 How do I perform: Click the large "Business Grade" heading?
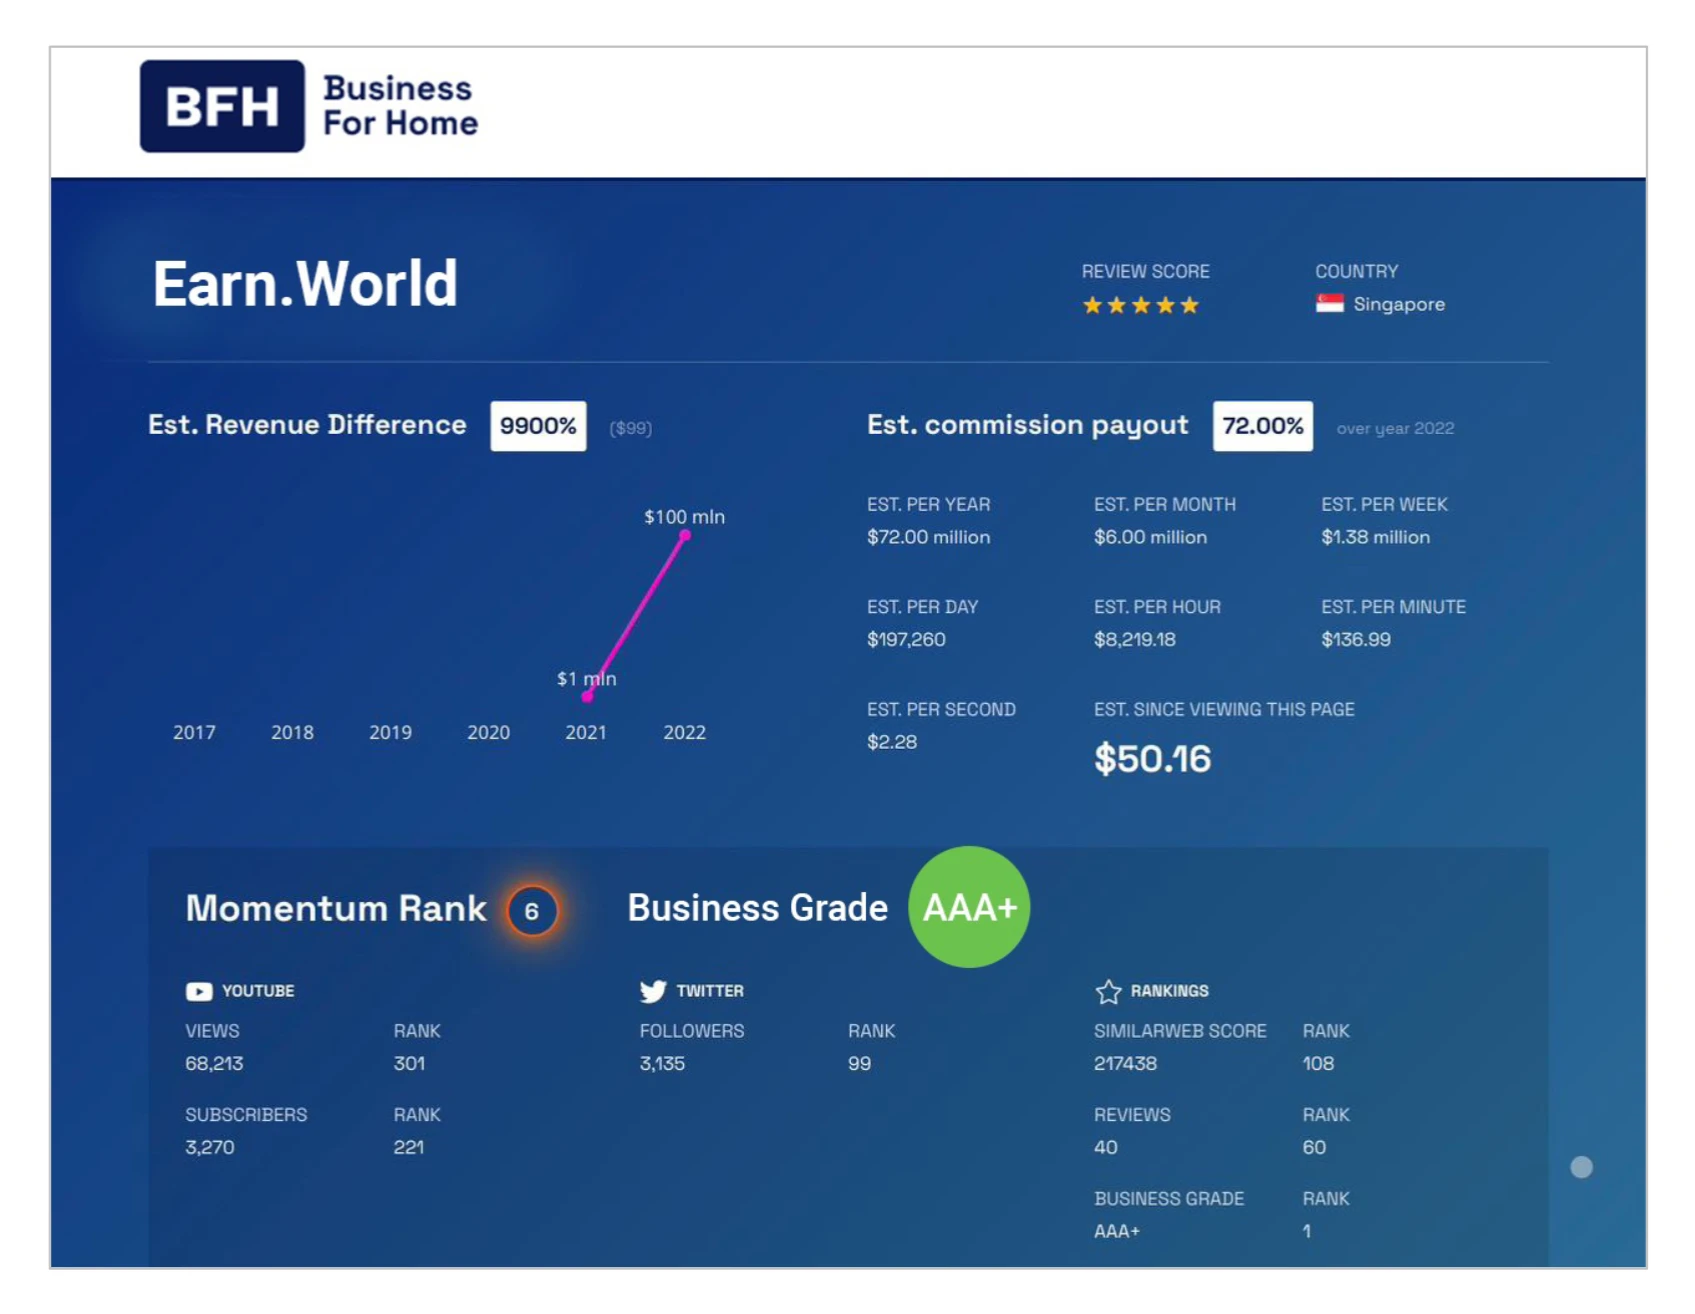[757, 908]
